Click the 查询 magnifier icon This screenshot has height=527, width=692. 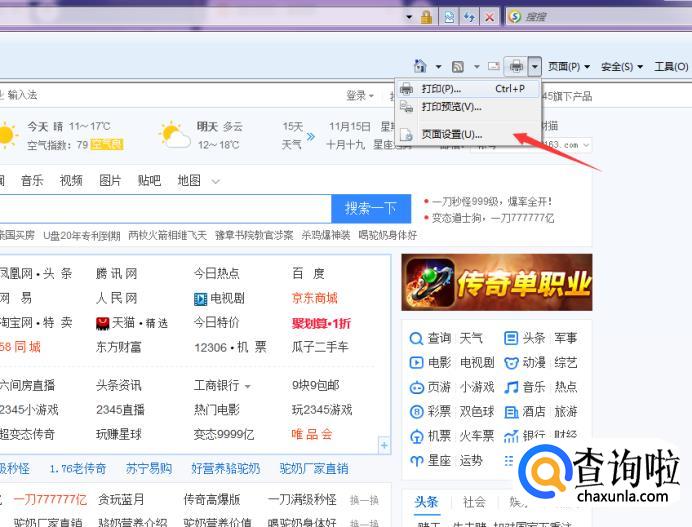416,339
